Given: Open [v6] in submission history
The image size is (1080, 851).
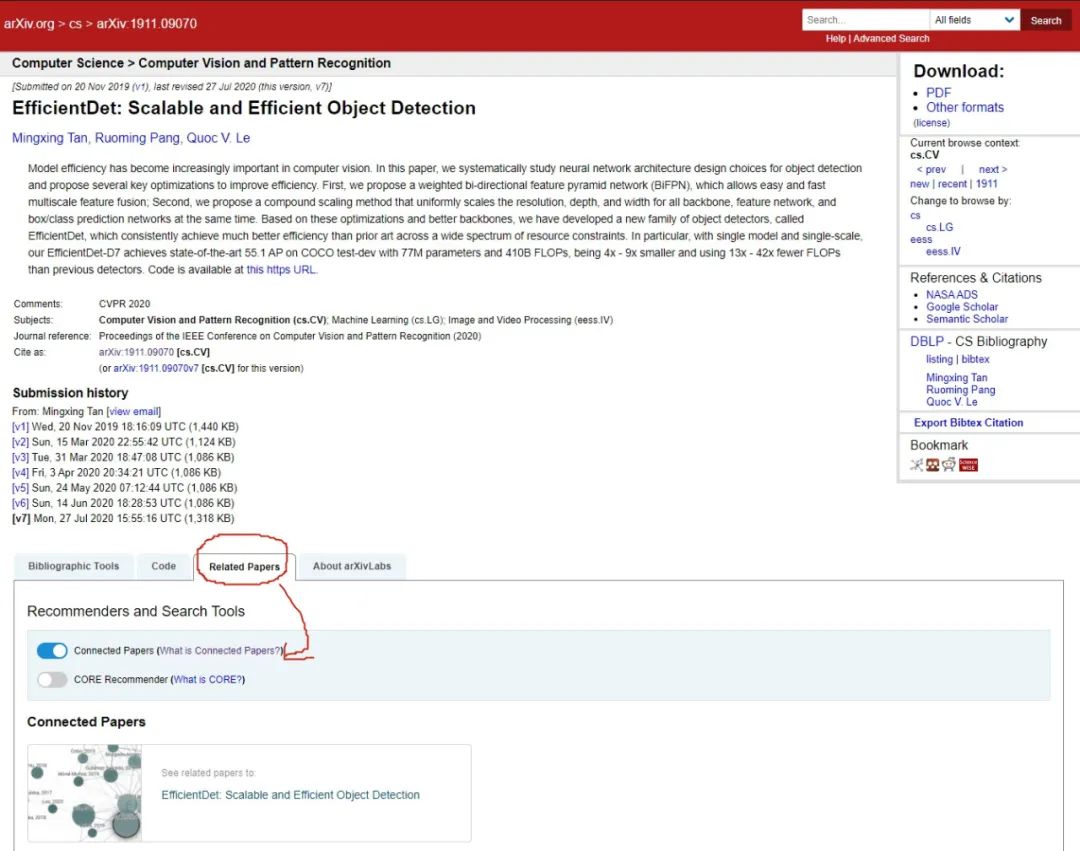Looking at the screenshot, I should [x=20, y=503].
